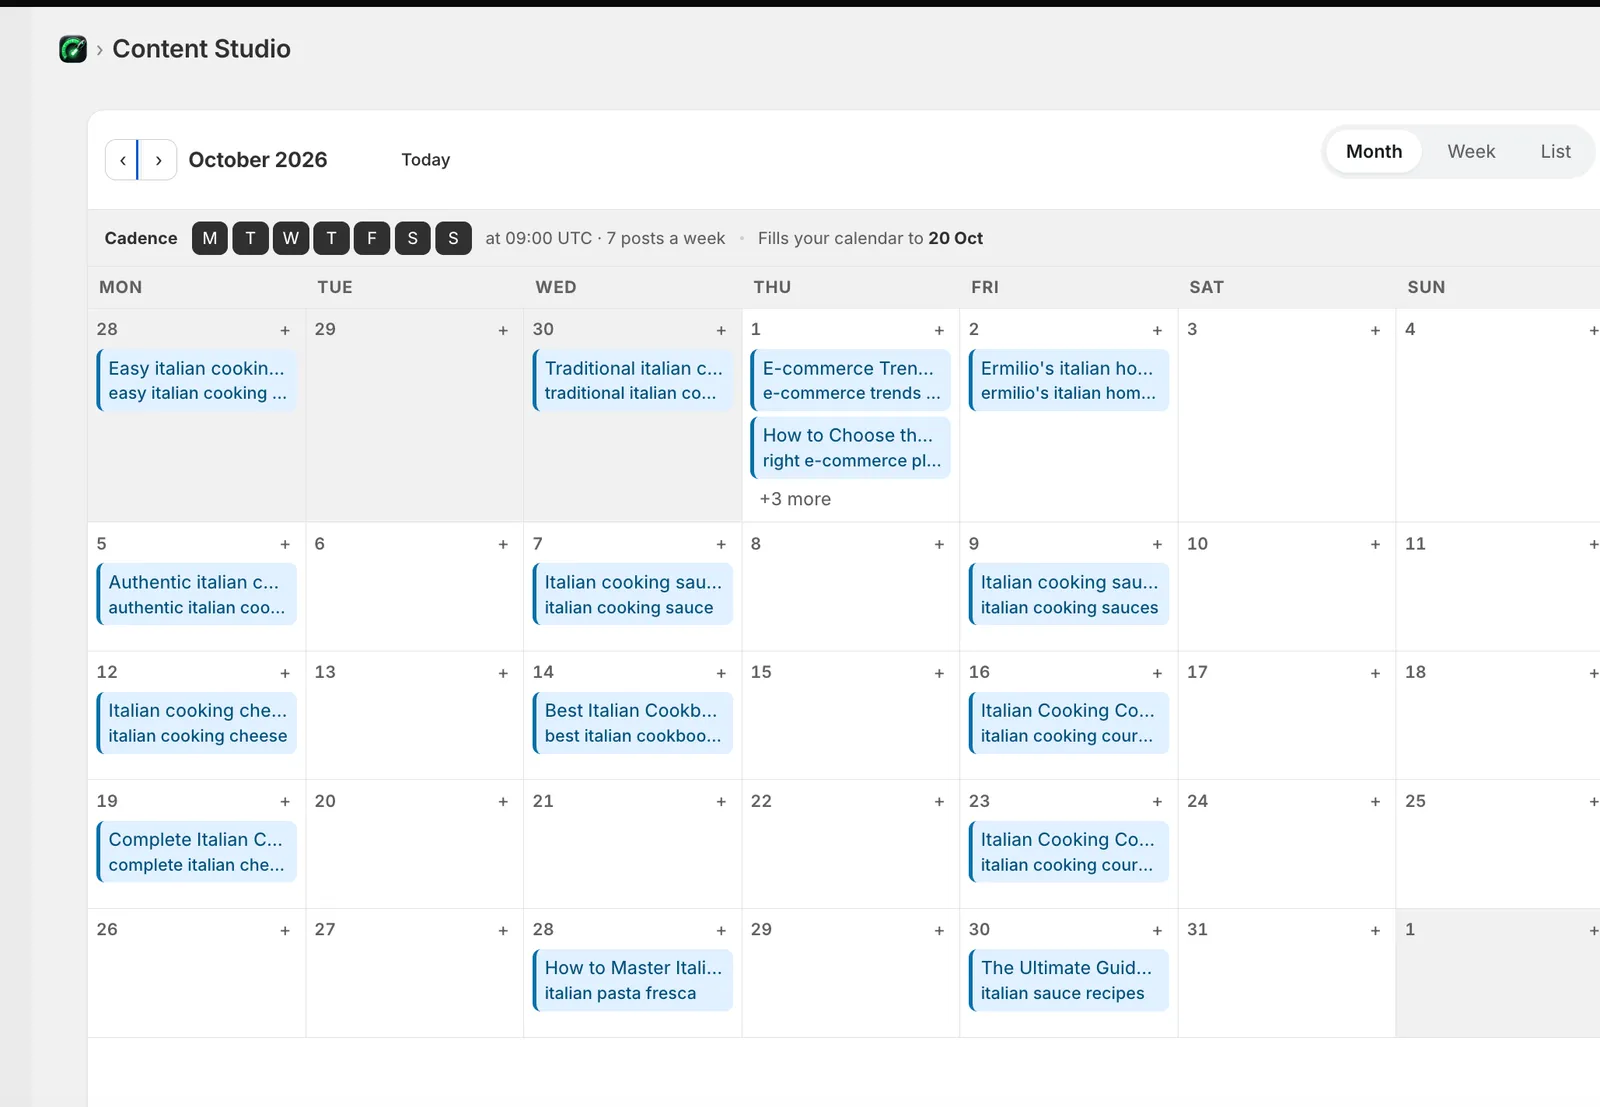Switch to Month view
Screen dimensions: 1600x1107
pos(1374,152)
